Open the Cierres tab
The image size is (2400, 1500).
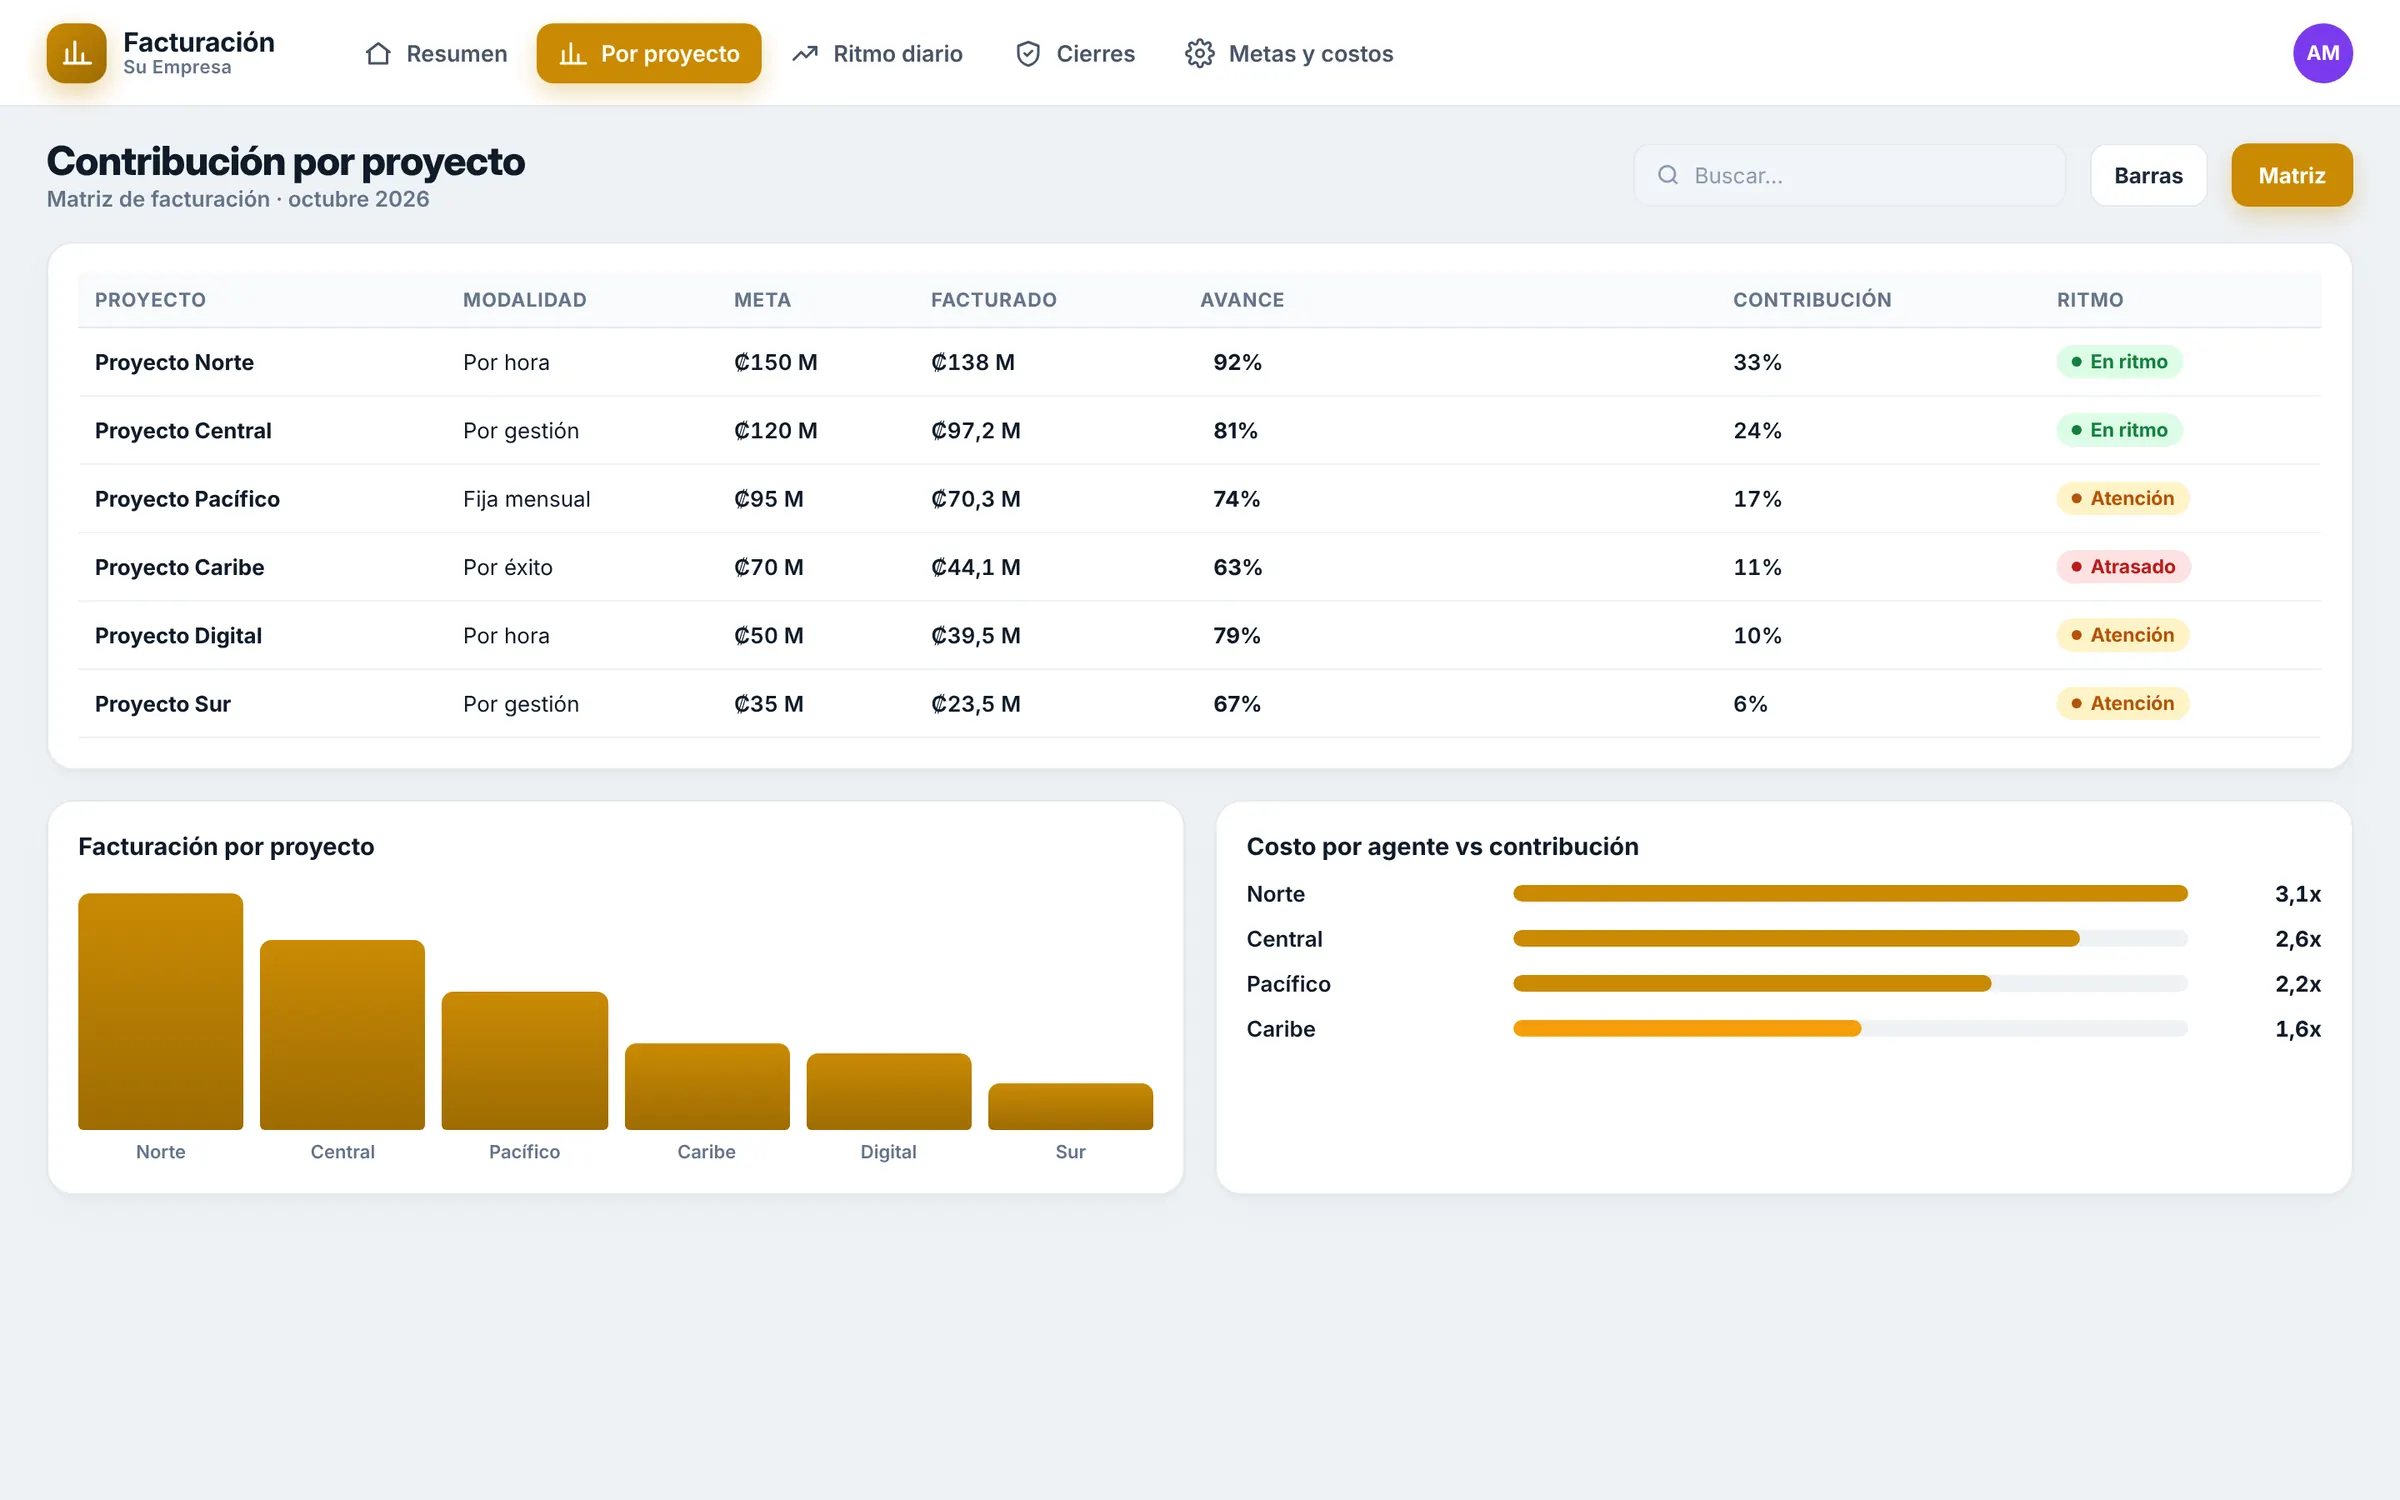pyautogui.click(x=1075, y=53)
